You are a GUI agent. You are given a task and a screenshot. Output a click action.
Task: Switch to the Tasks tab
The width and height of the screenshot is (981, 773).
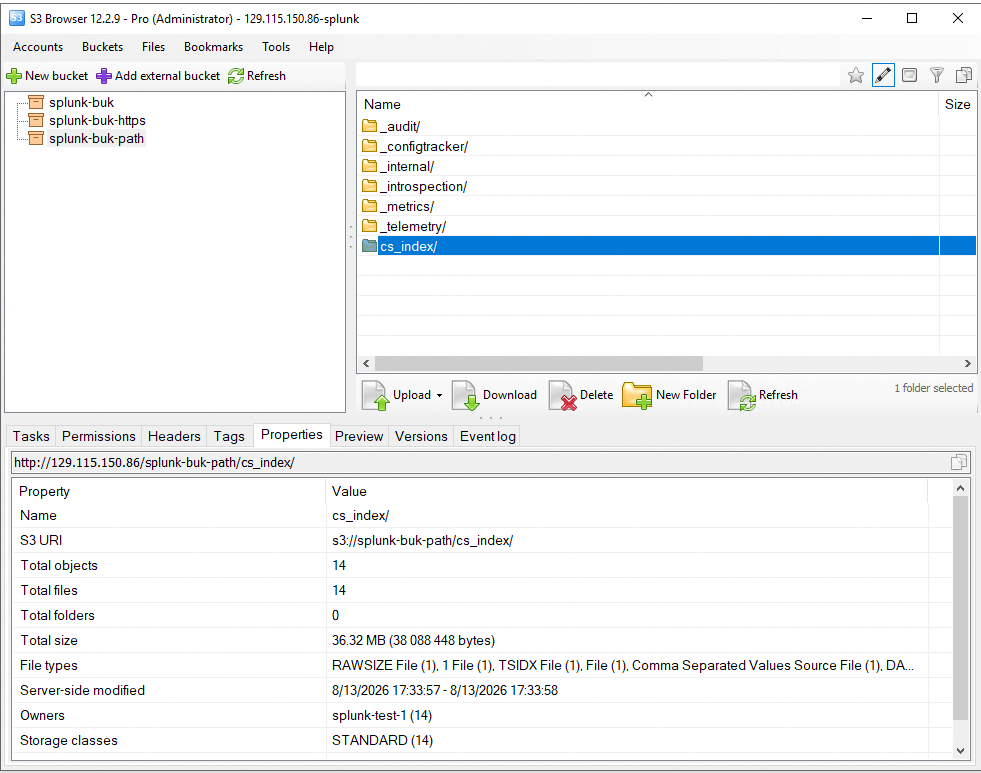(31, 436)
